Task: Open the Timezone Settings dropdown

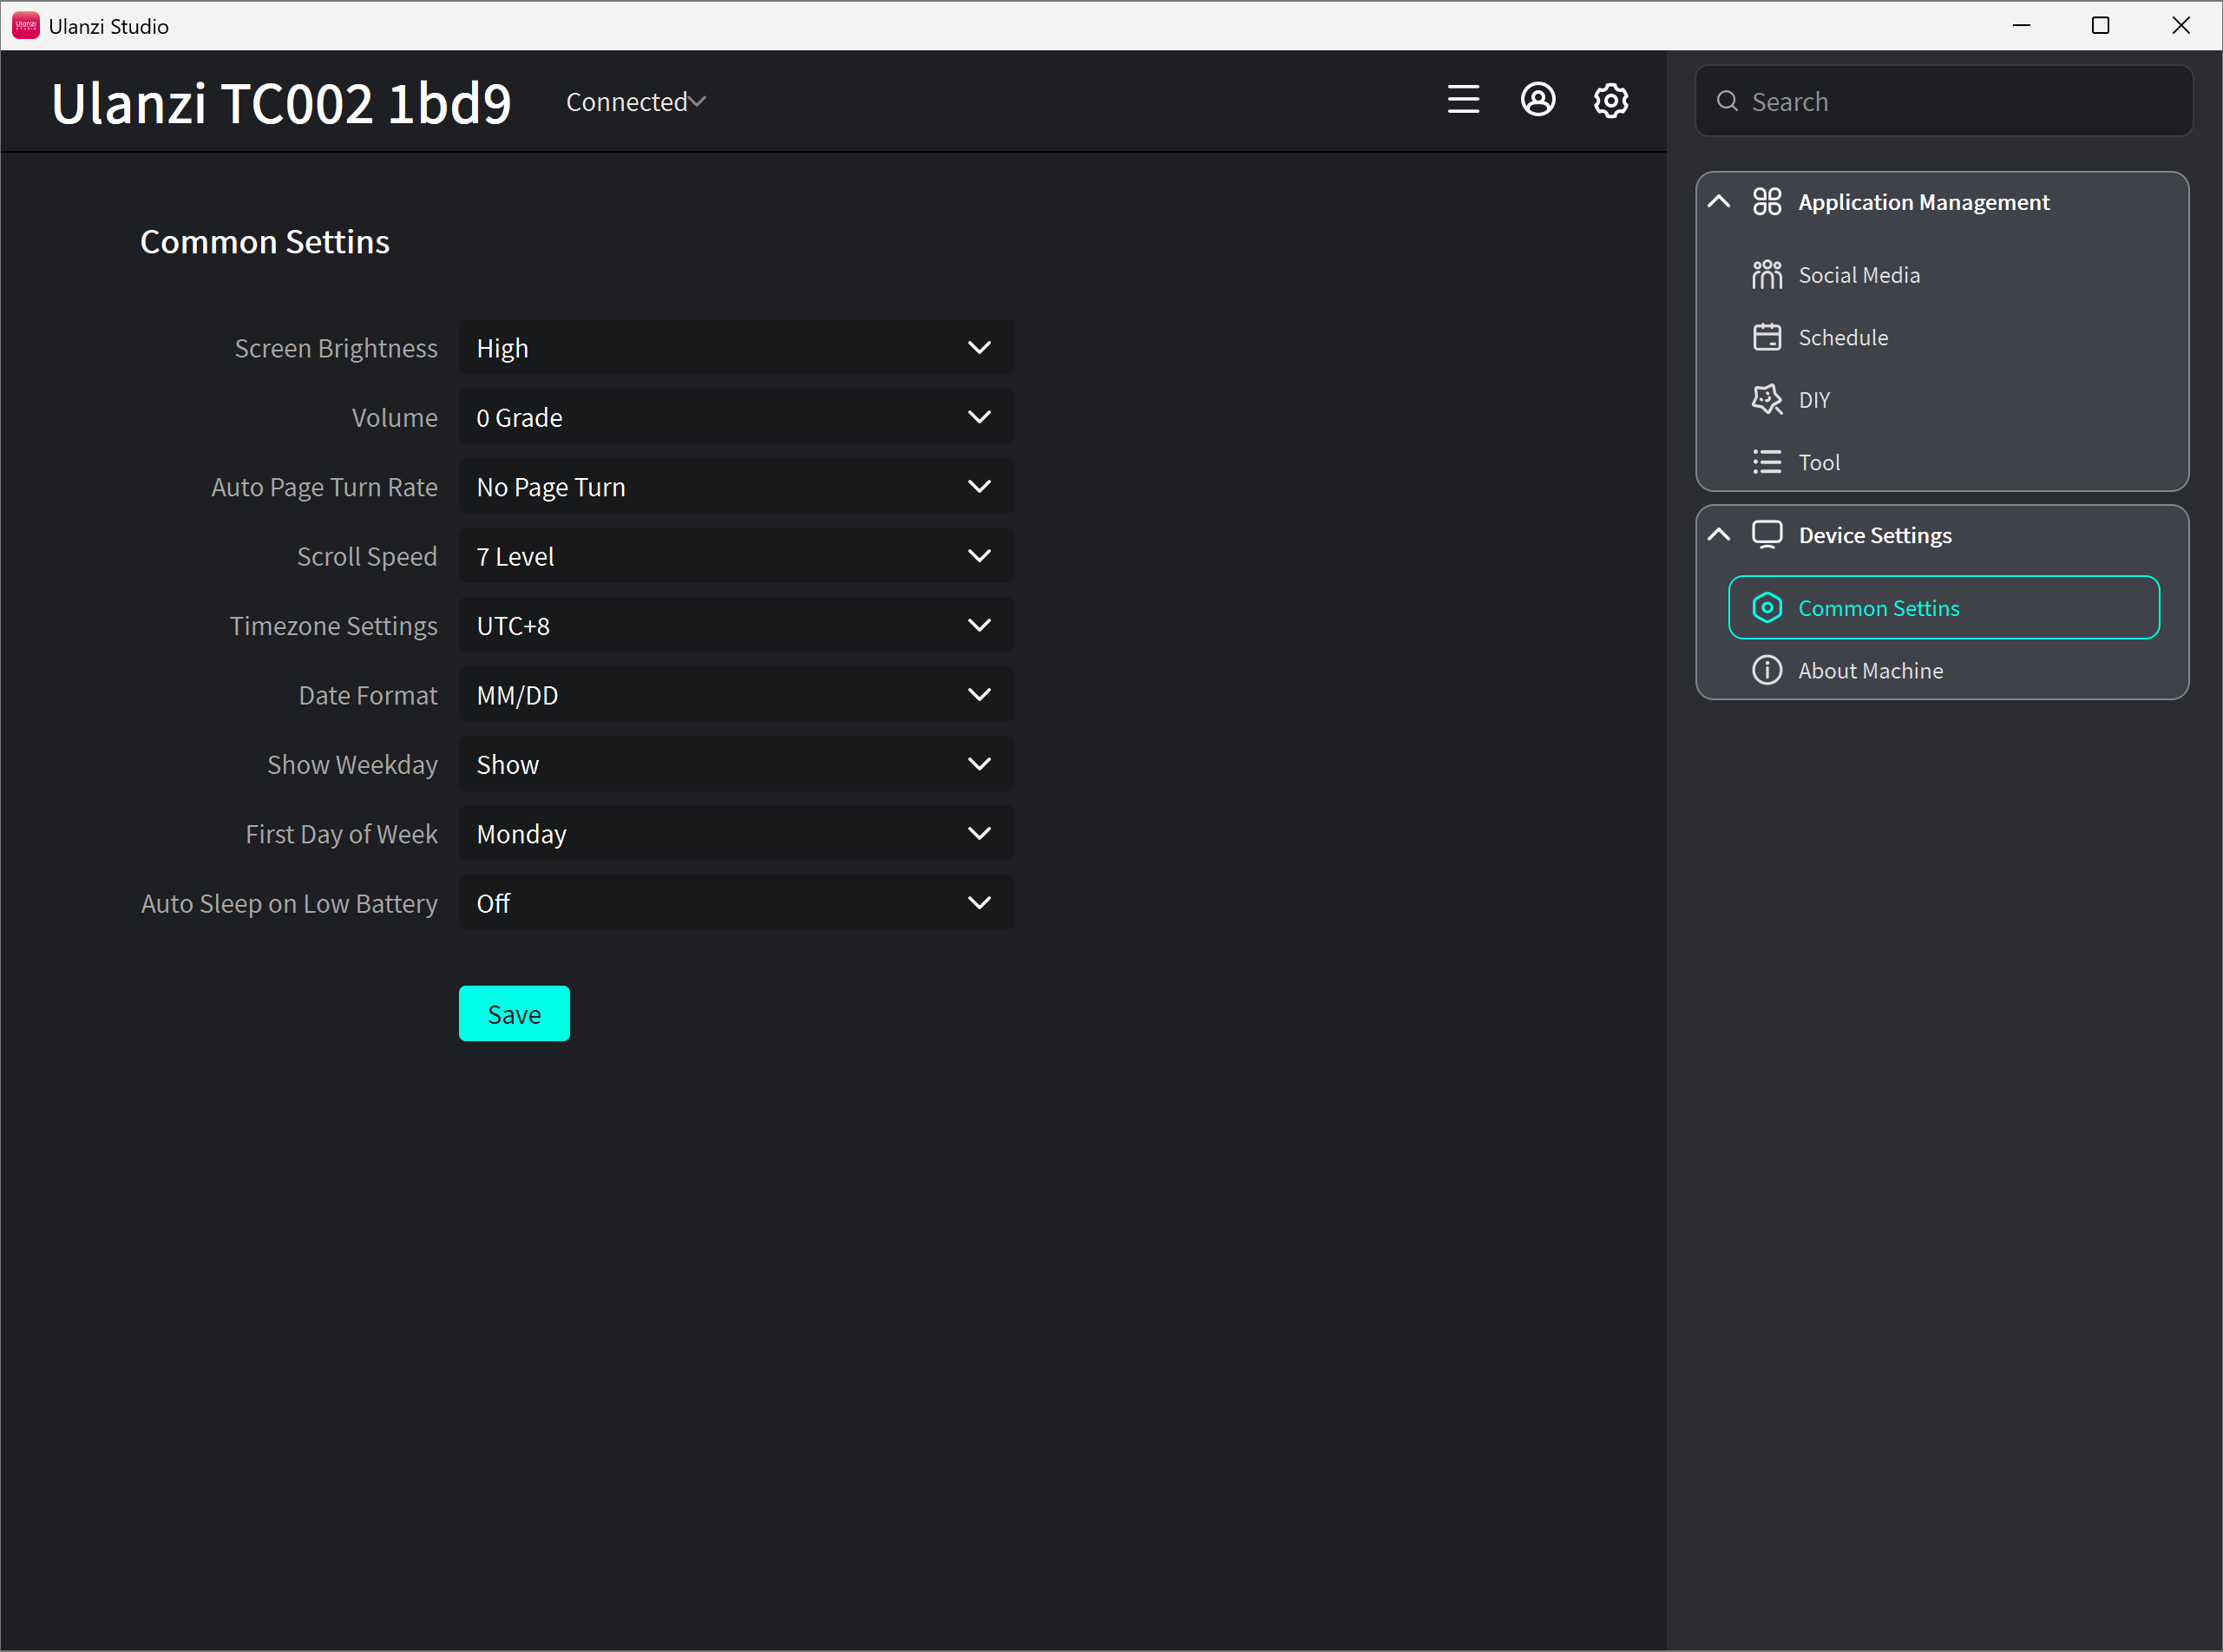Action: (736, 626)
